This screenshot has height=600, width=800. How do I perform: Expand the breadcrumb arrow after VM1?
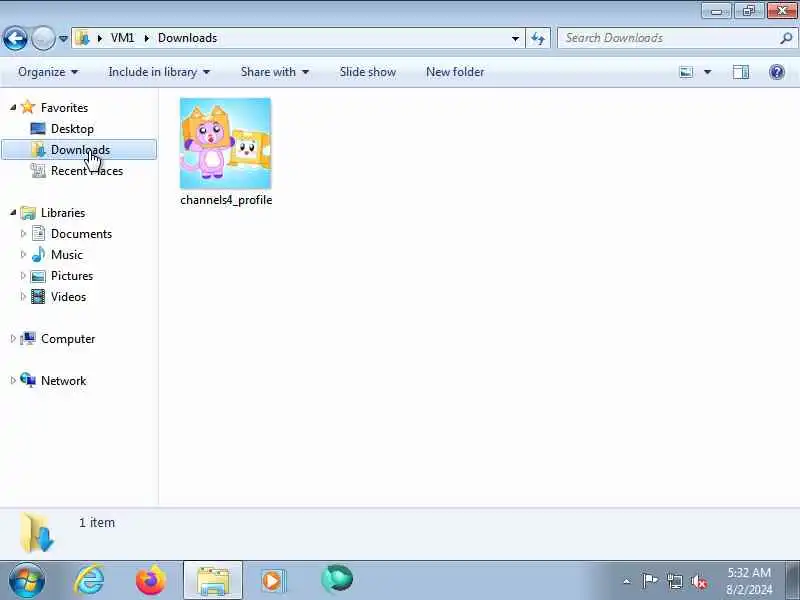[146, 38]
